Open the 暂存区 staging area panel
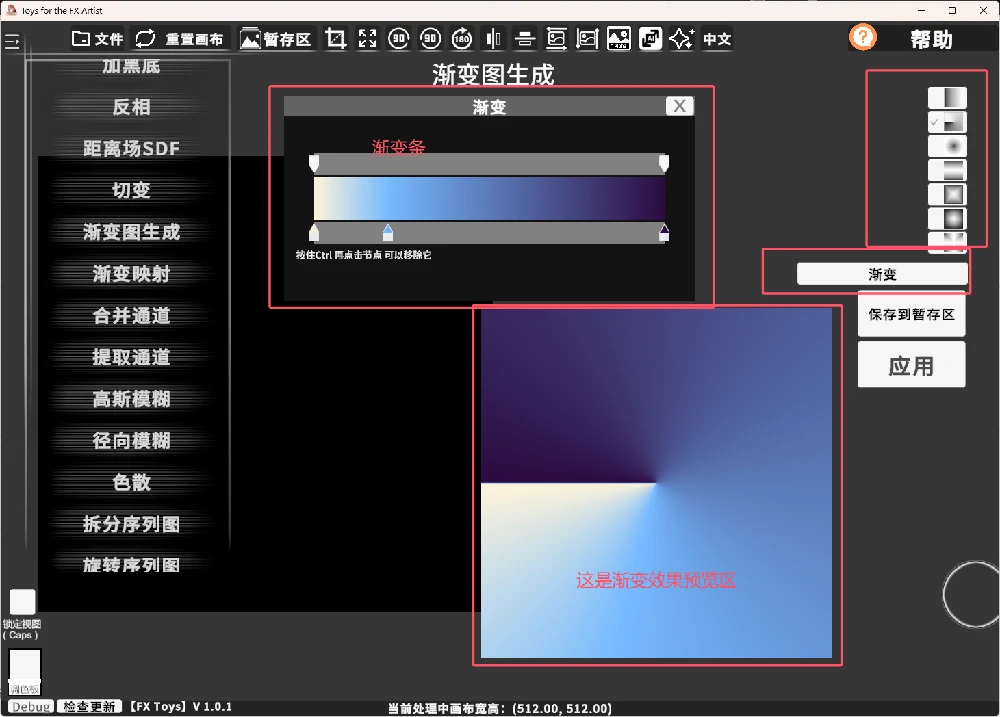1000x717 pixels. point(276,39)
